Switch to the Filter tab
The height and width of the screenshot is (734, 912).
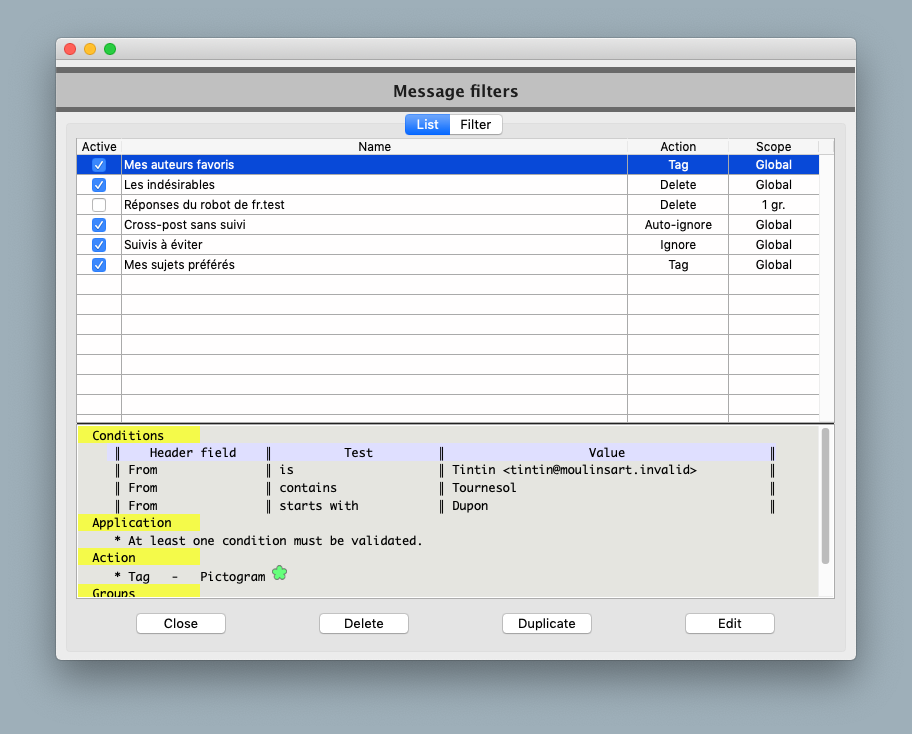click(x=475, y=125)
